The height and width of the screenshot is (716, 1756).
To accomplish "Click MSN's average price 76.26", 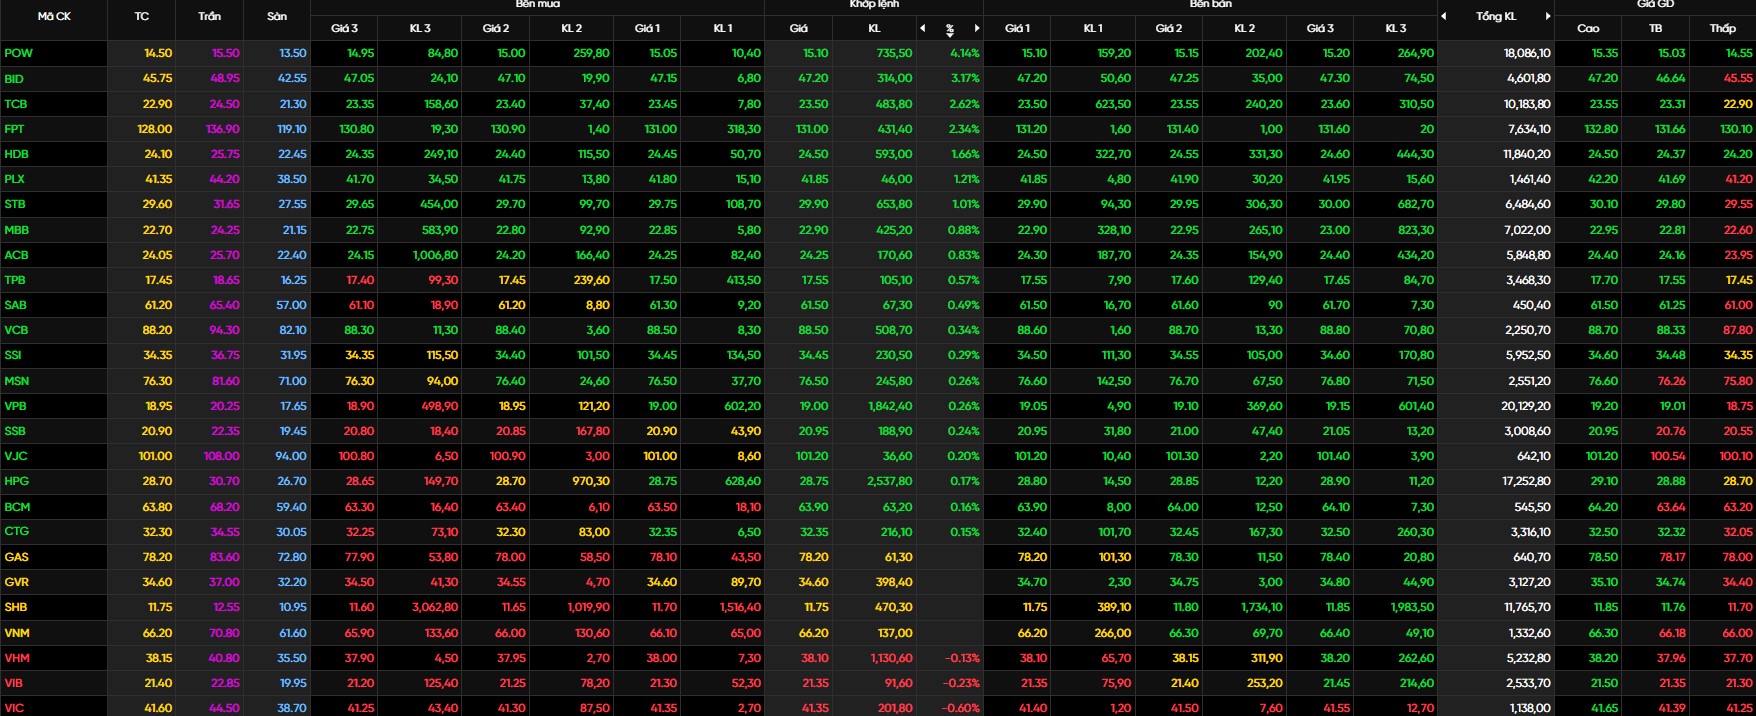I will pyautogui.click(x=1671, y=381).
